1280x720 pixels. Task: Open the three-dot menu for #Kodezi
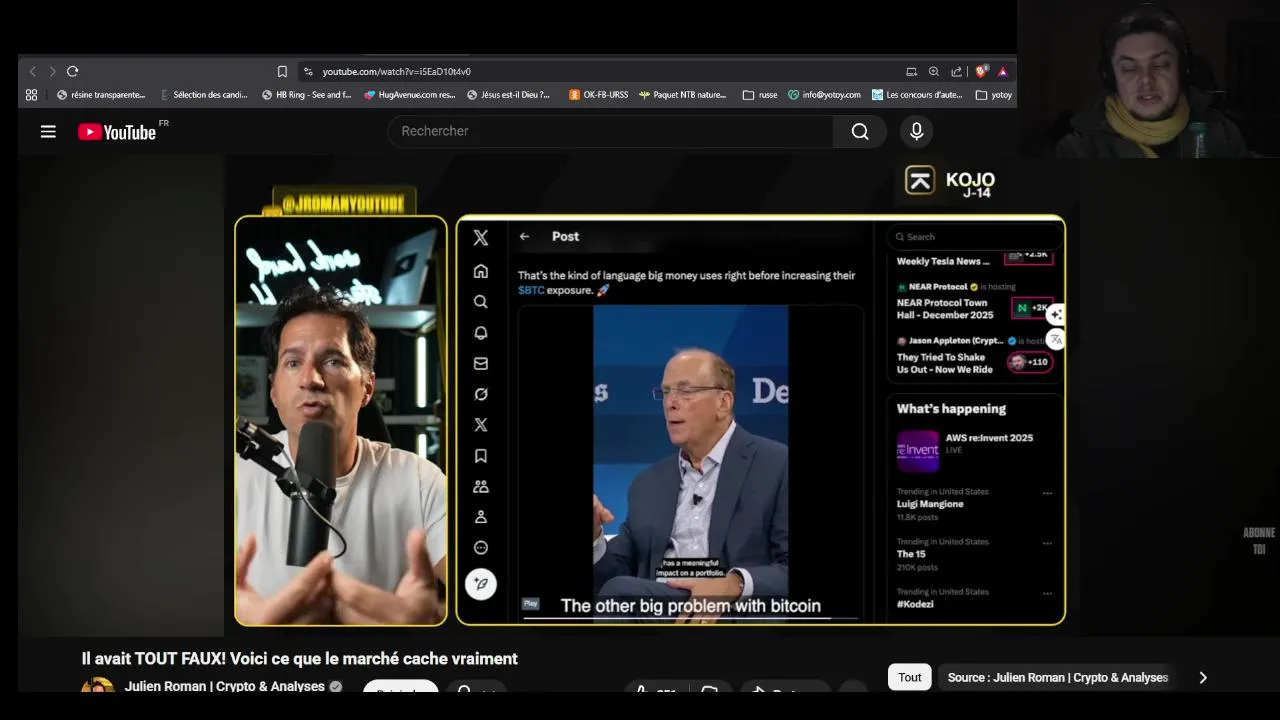pos(1047,593)
